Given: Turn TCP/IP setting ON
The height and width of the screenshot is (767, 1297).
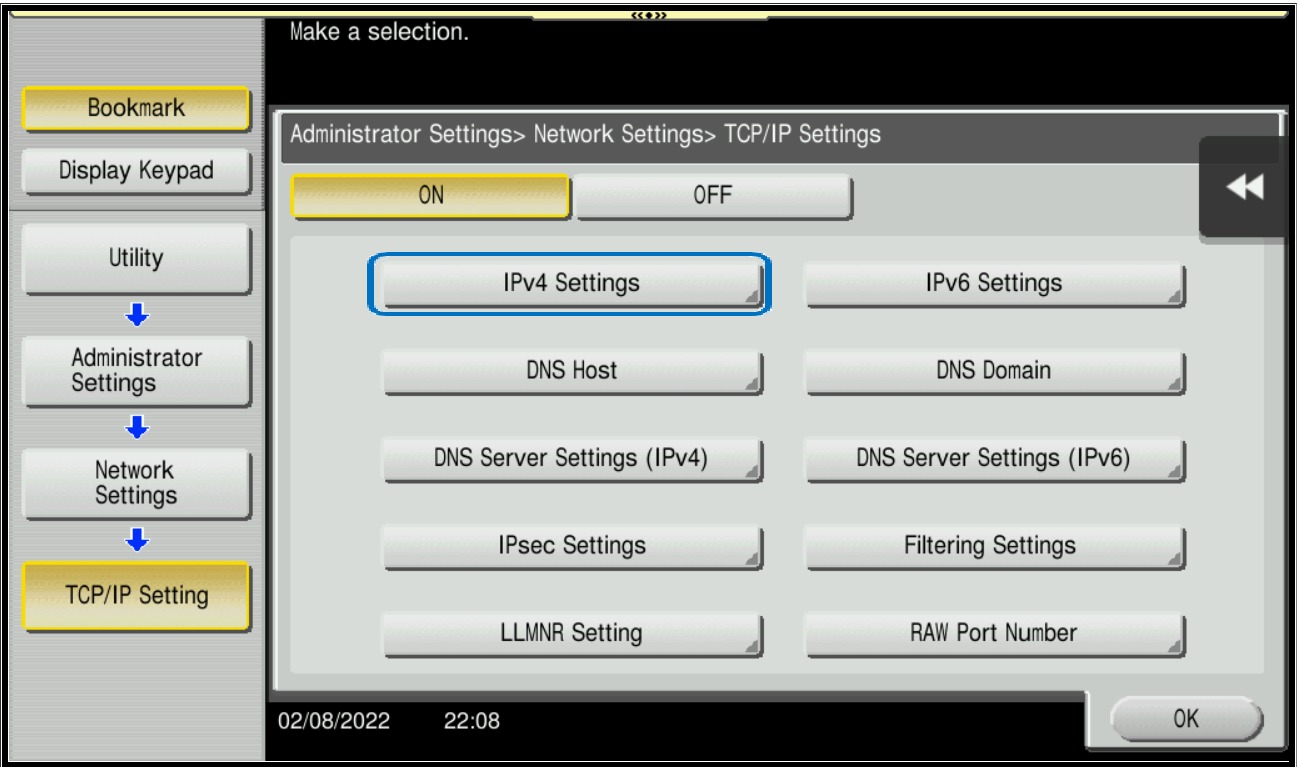Looking at the screenshot, I should coord(430,196).
